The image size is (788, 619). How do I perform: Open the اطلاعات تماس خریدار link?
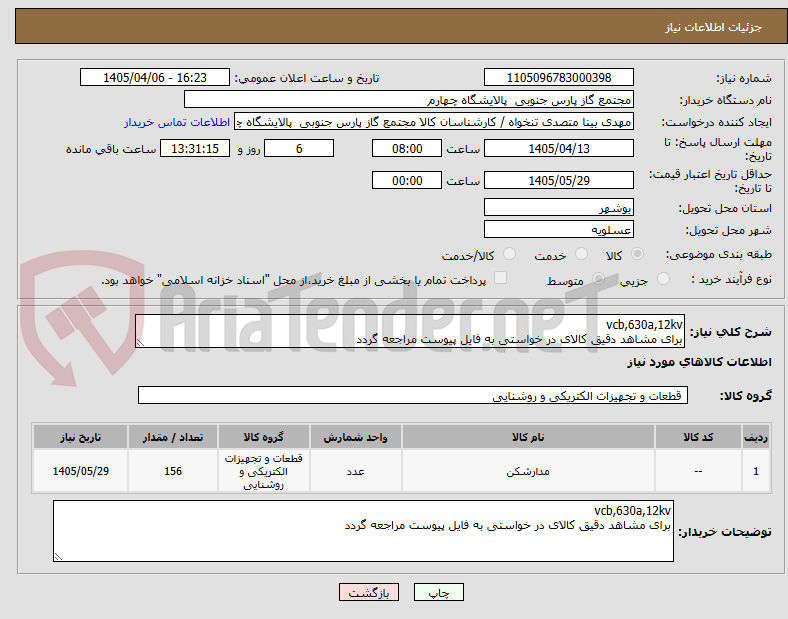tap(177, 122)
